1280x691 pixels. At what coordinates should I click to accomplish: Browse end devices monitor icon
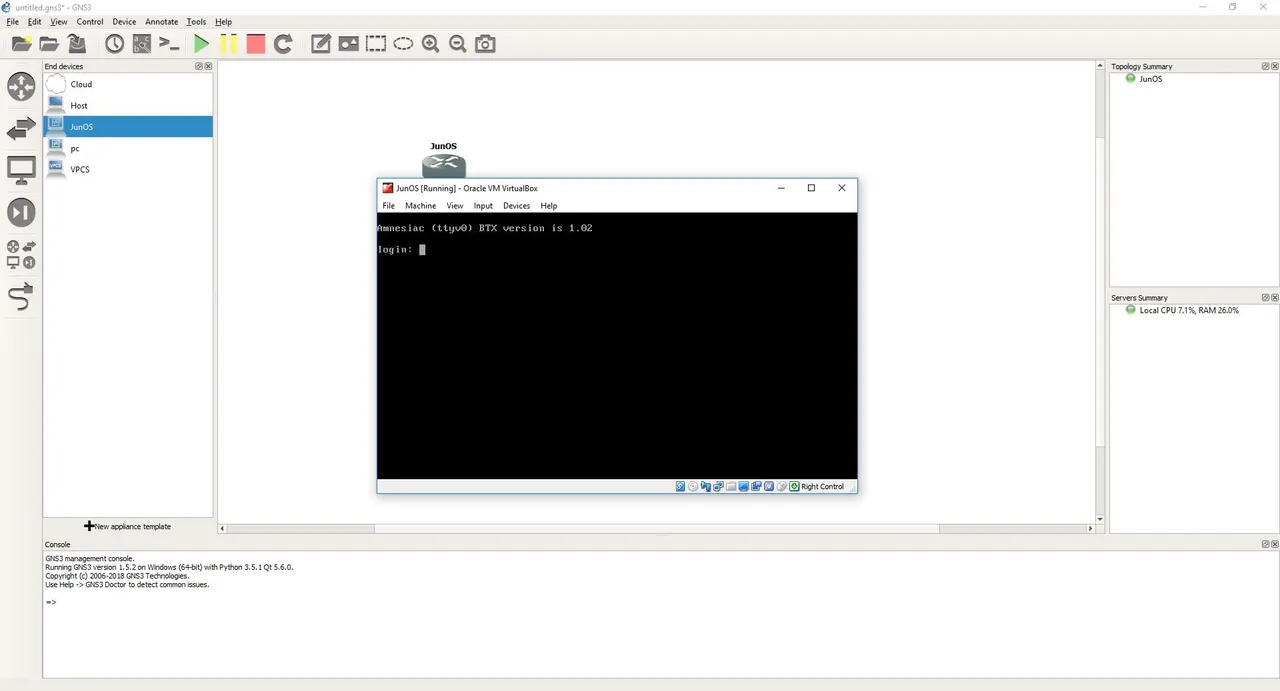[x=21, y=170]
